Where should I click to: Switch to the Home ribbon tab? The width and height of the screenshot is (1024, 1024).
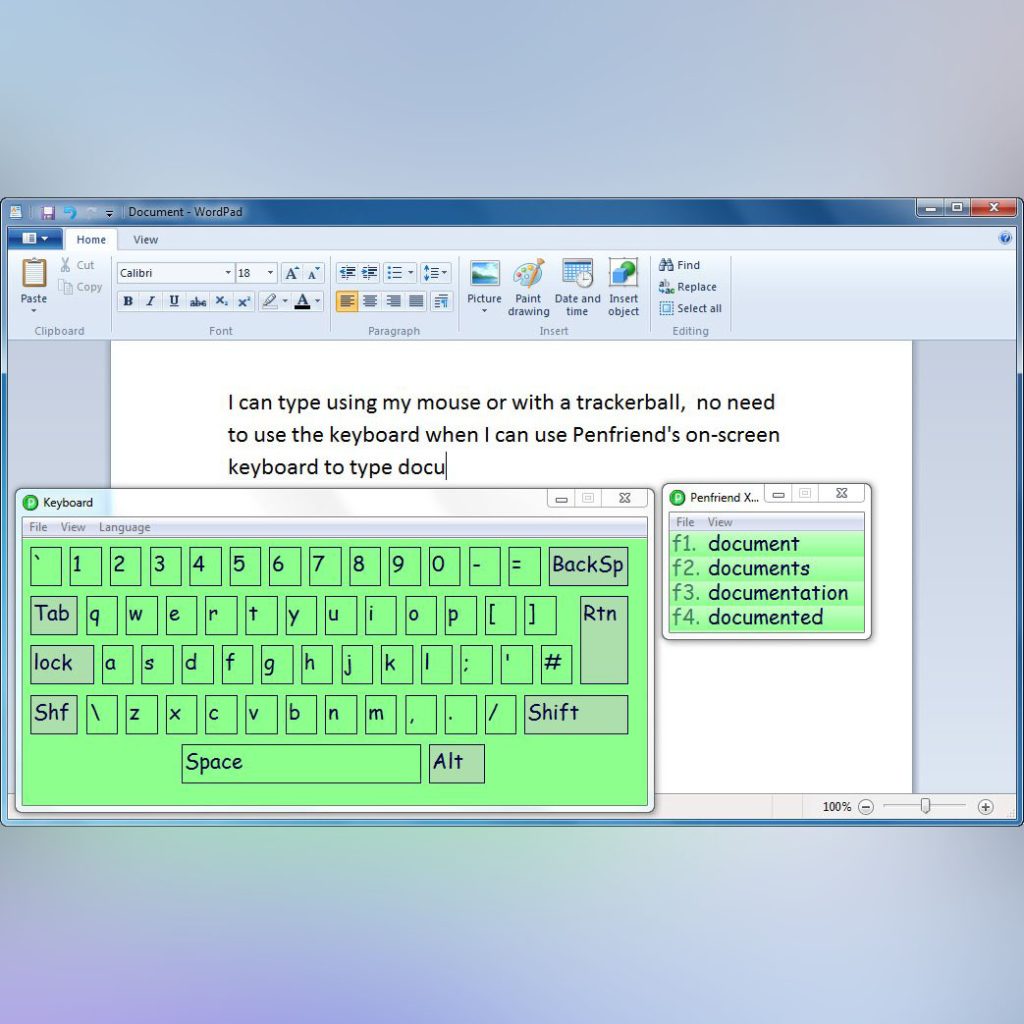pos(91,240)
